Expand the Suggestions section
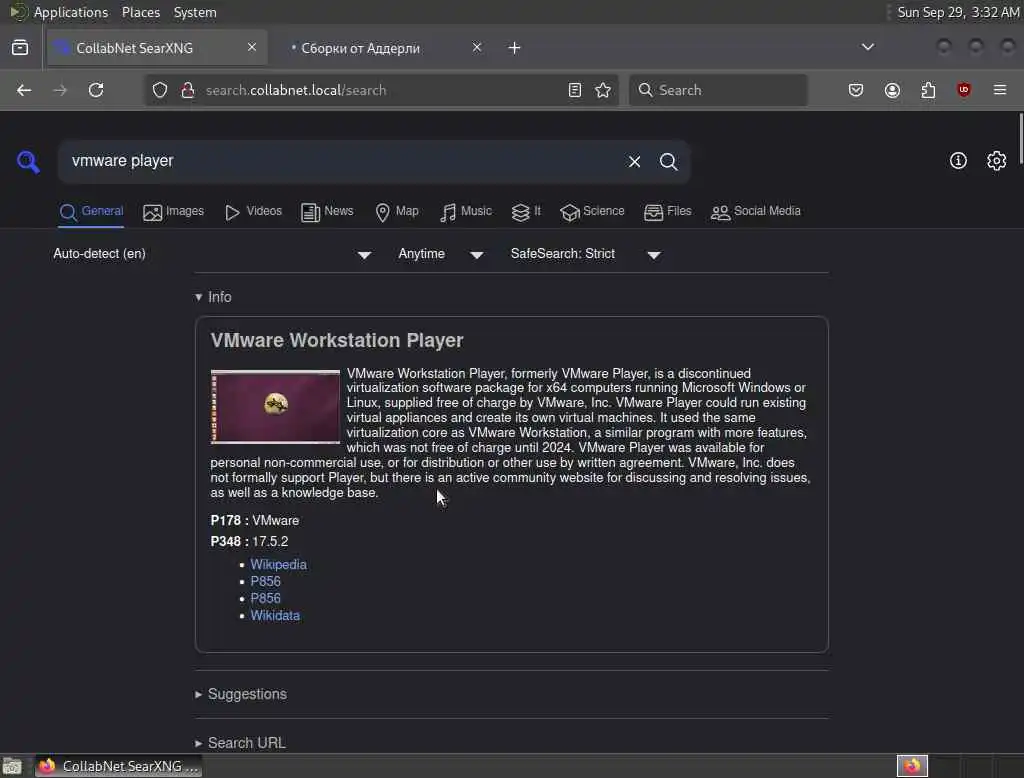Viewport: 1024px width, 778px height. [241, 694]
